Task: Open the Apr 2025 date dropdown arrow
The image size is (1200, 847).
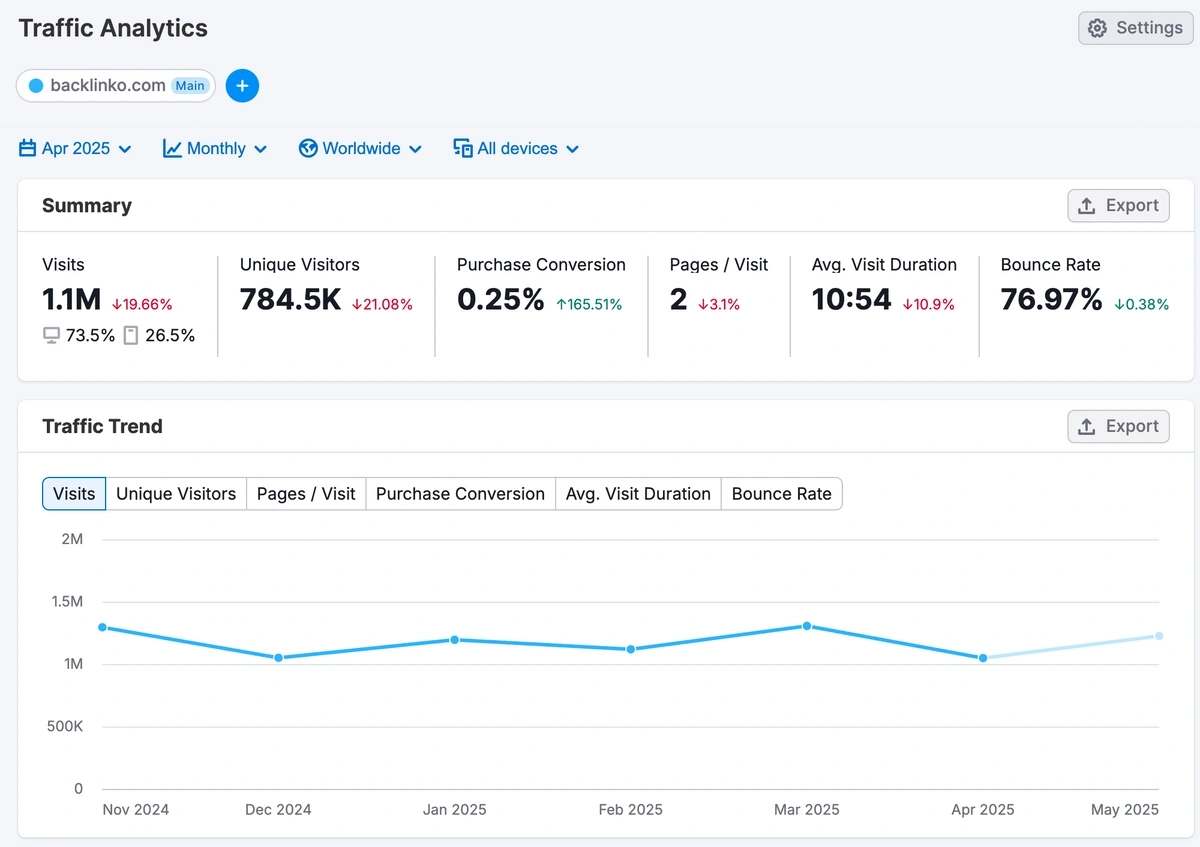Action: tap(125, 150)
